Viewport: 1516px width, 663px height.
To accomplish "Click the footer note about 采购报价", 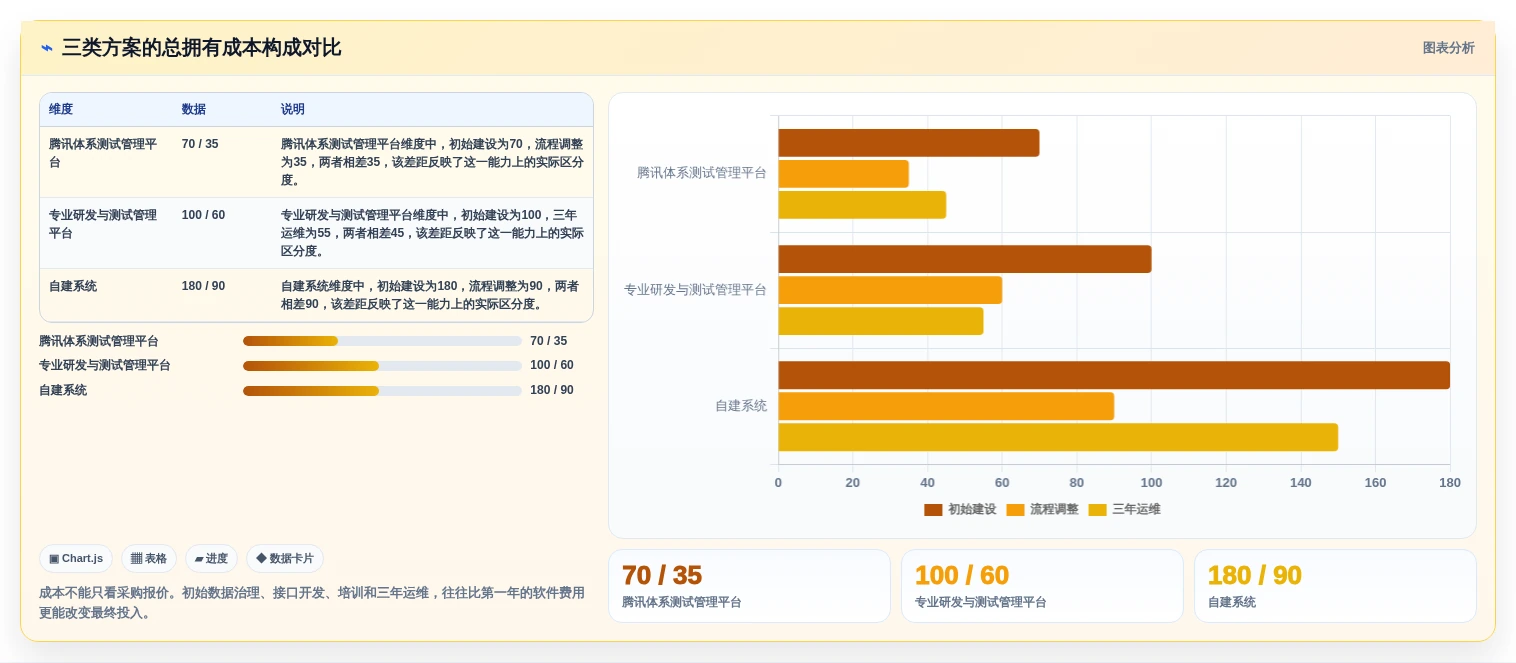I will [x=312, y=603].
